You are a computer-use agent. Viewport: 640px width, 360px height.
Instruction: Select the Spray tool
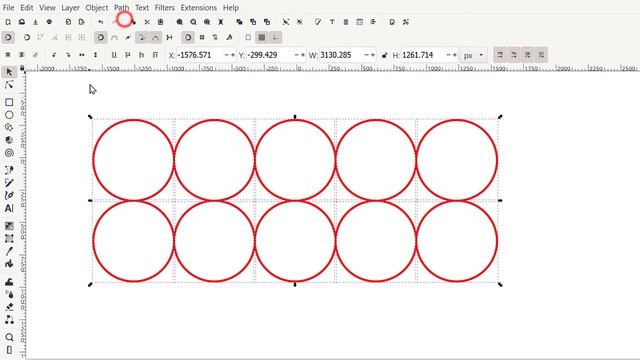(9, 294)
